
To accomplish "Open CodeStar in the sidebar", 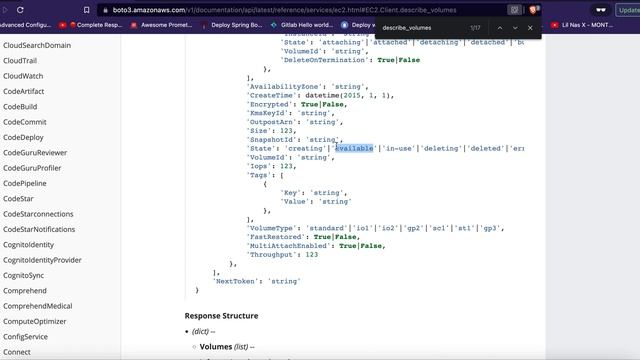I will 18,199.
